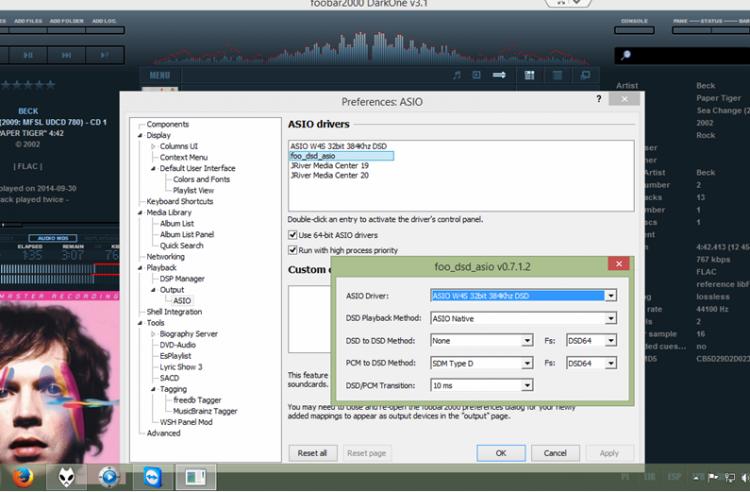This screenshot has width=750, height=492.
Task: Select ASIO W4S 32bit 384khz DSD driver entry
Action: tap(339, 146)
